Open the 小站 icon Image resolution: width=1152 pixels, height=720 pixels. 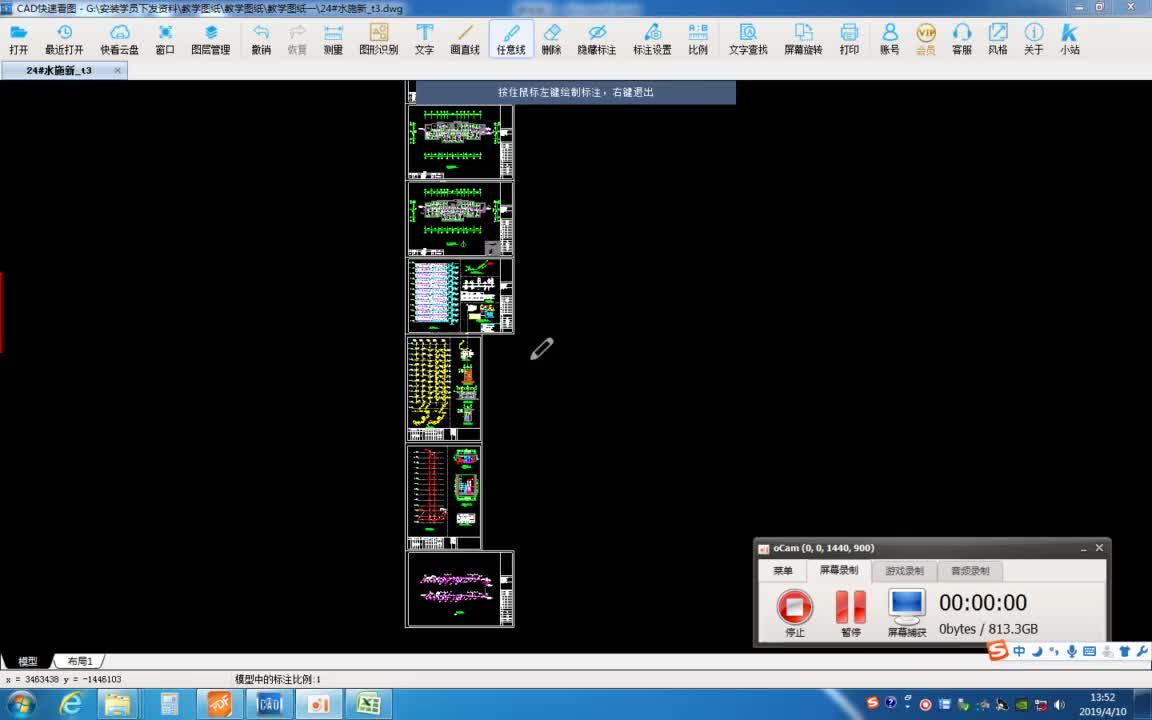coord(1070,39)
